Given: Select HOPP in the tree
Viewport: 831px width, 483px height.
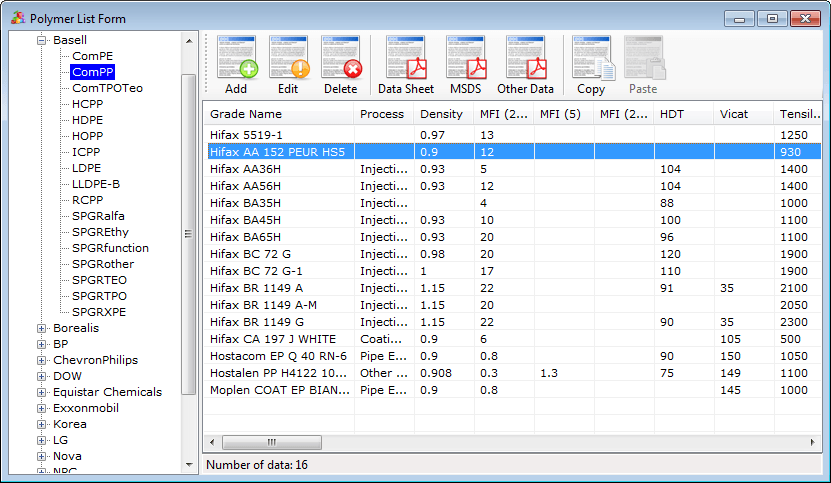Looking at the screenshot, I should click(x=87, y=136).
